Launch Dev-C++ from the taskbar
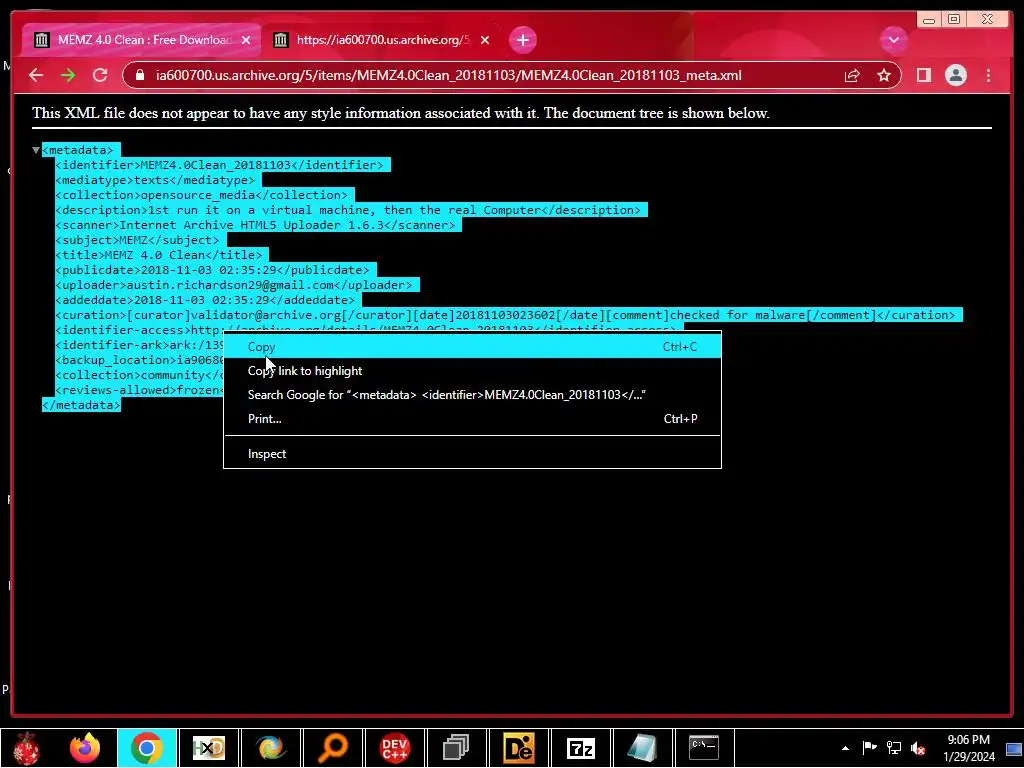 (394, 748)
